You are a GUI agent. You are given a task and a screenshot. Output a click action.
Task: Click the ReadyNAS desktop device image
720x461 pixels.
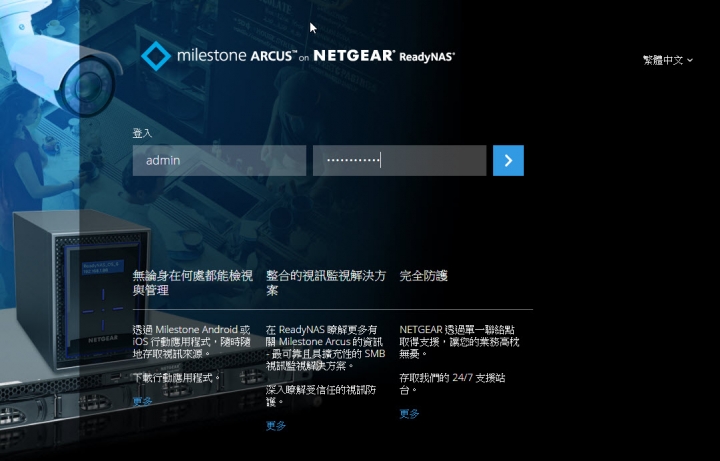[x=82, y=289]
